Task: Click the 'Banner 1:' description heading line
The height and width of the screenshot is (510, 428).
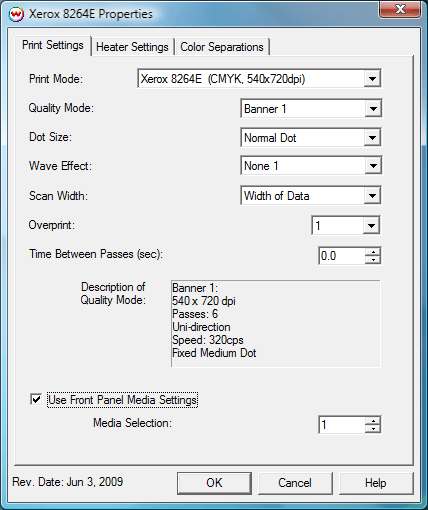Action: click(x=195, y=288)
